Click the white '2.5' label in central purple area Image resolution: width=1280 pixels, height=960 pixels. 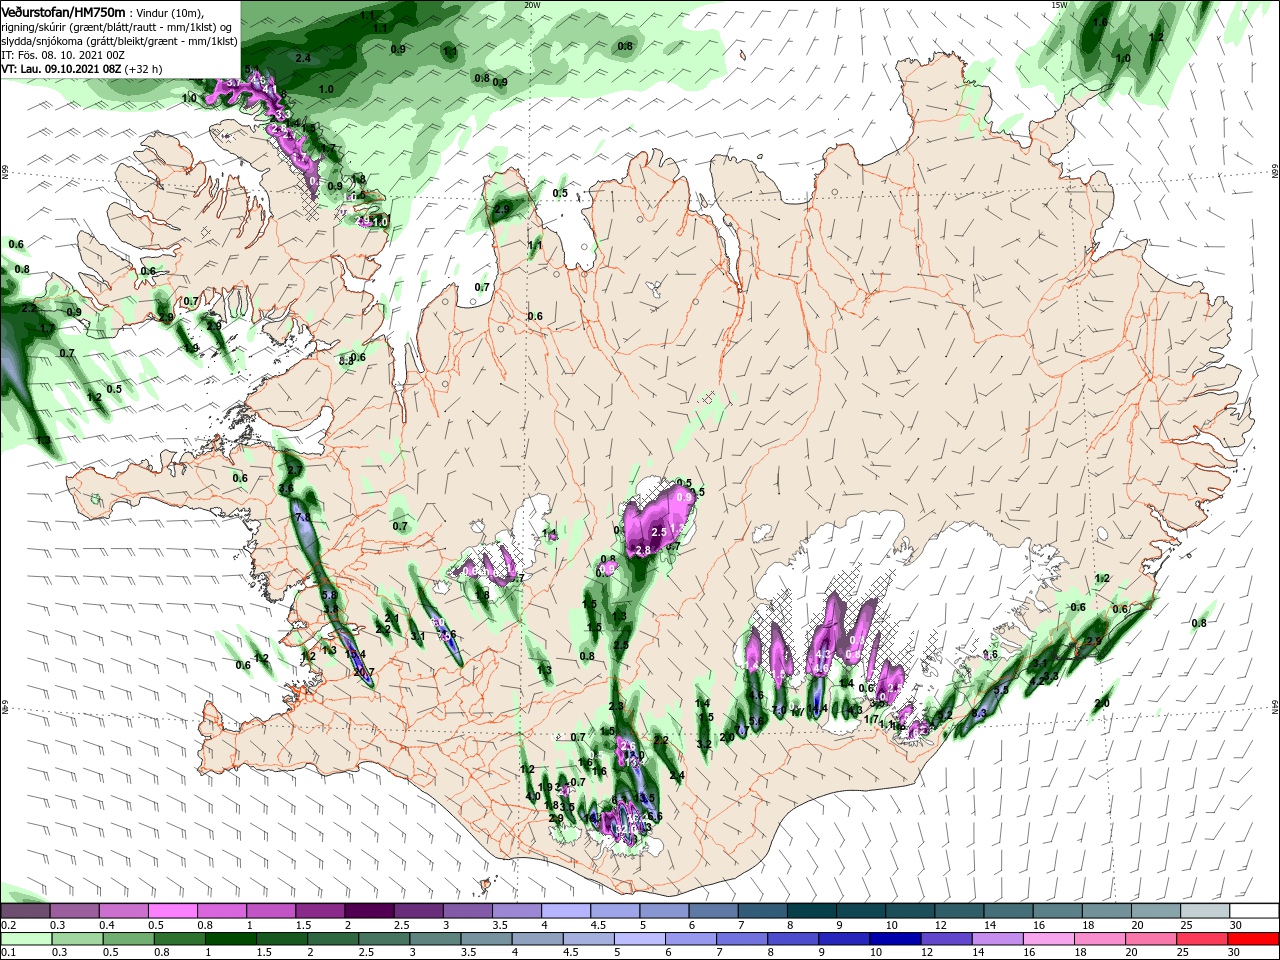(x=658, y=532)
